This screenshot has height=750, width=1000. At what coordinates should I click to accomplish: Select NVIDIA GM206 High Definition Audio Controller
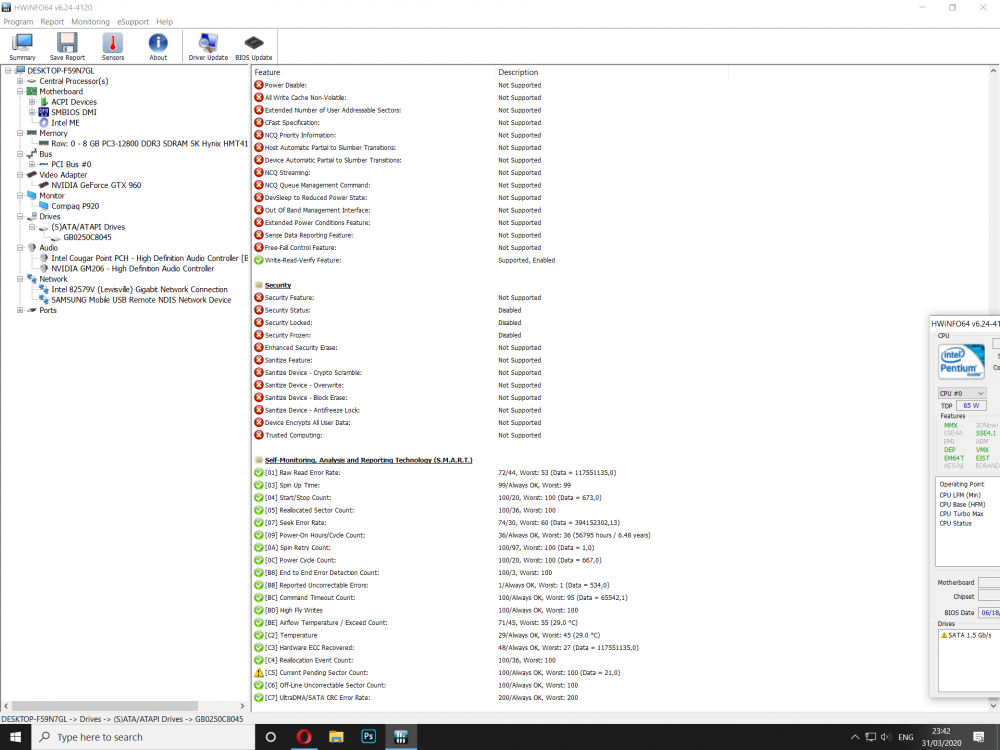pos(133,268)
